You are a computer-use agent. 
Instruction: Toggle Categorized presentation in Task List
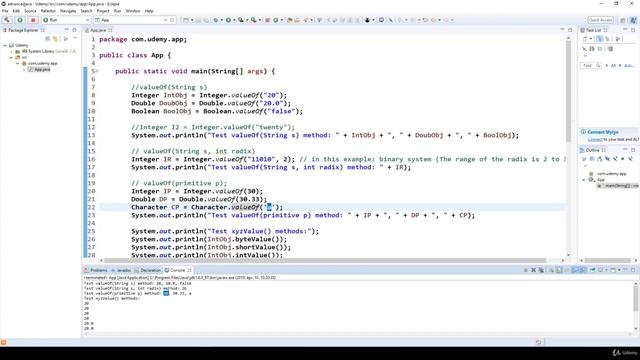[600, 39]
